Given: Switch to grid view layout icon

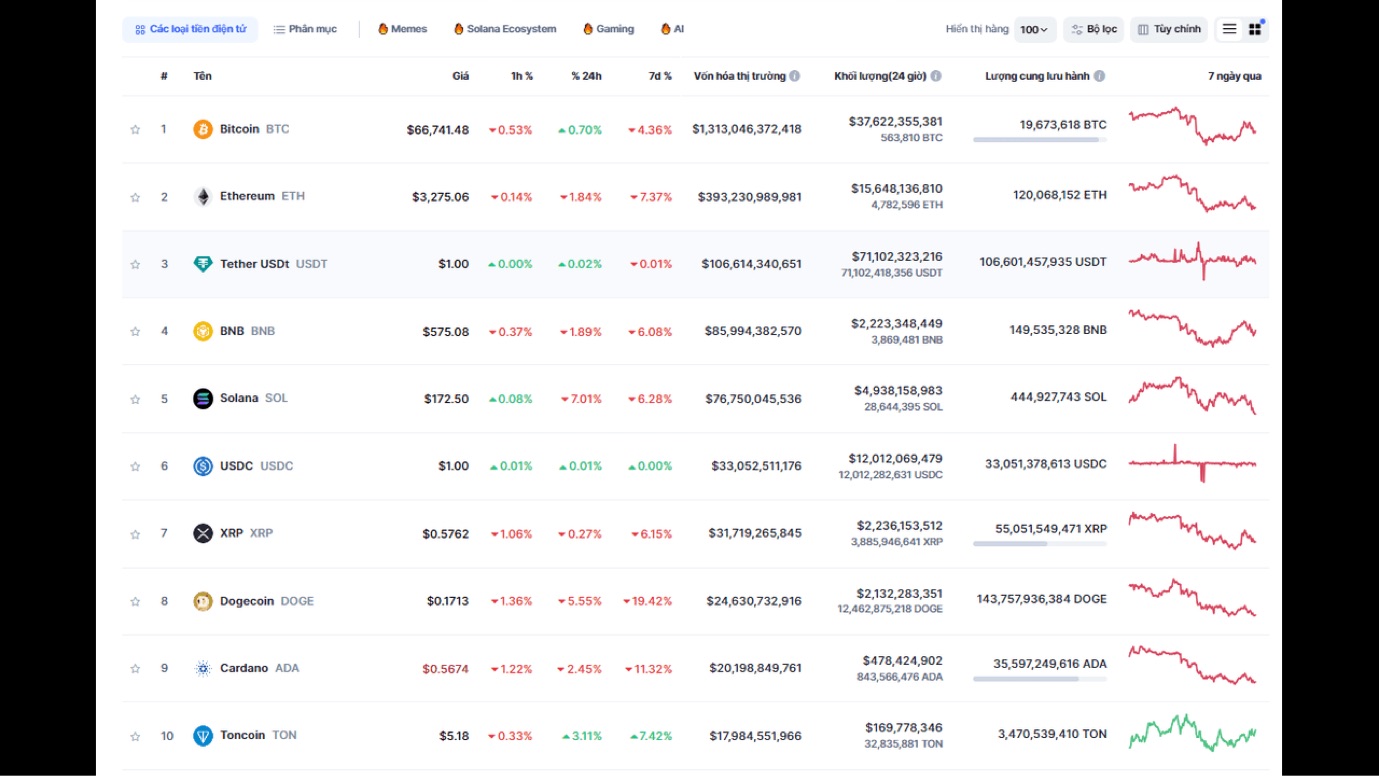Looking at the screenshot, I should coord(1255,29).
